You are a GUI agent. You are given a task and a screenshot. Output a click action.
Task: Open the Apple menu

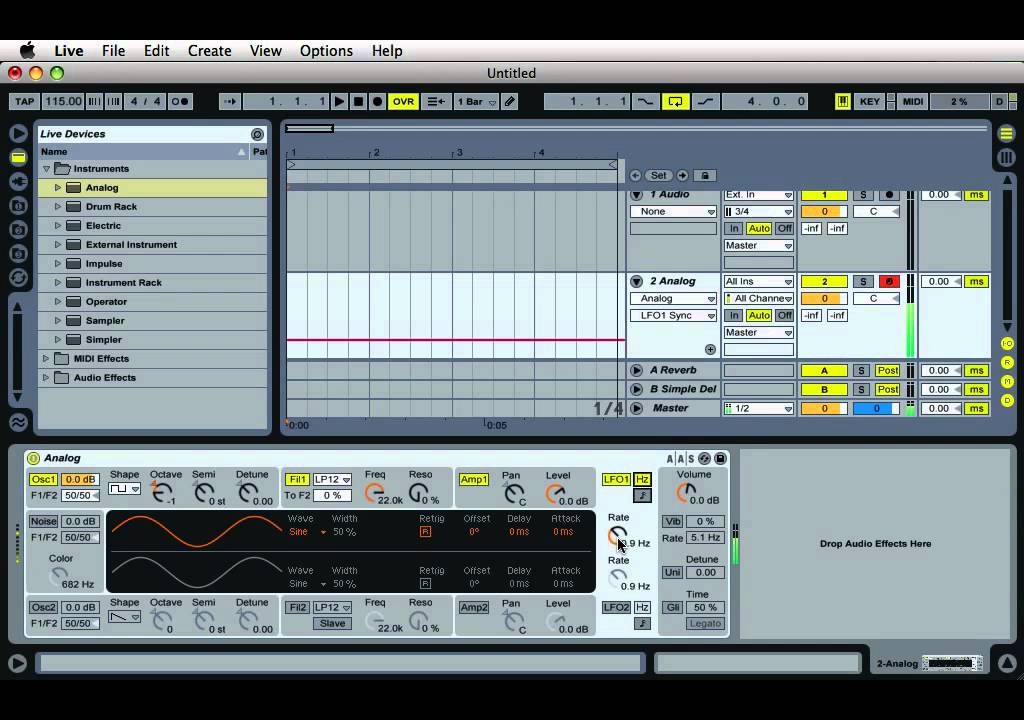27,50
